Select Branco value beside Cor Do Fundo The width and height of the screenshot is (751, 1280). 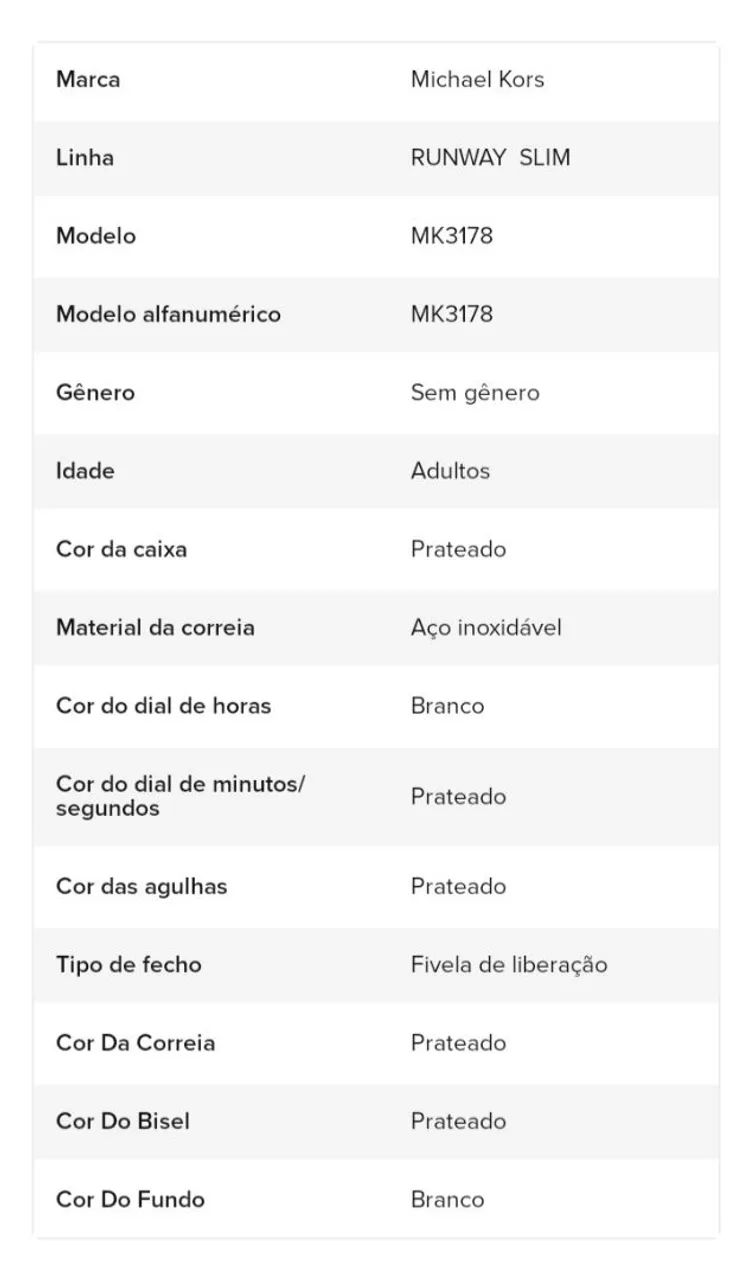point(447,1200)
